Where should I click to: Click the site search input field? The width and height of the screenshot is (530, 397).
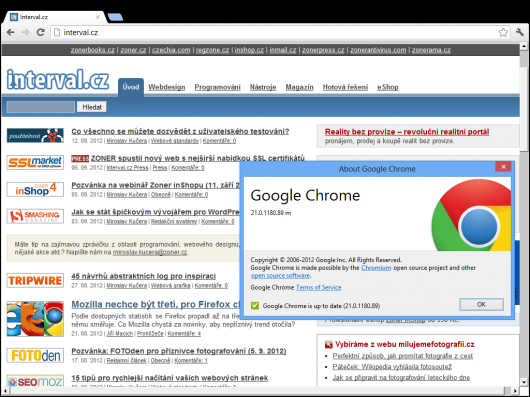point(41,107)
